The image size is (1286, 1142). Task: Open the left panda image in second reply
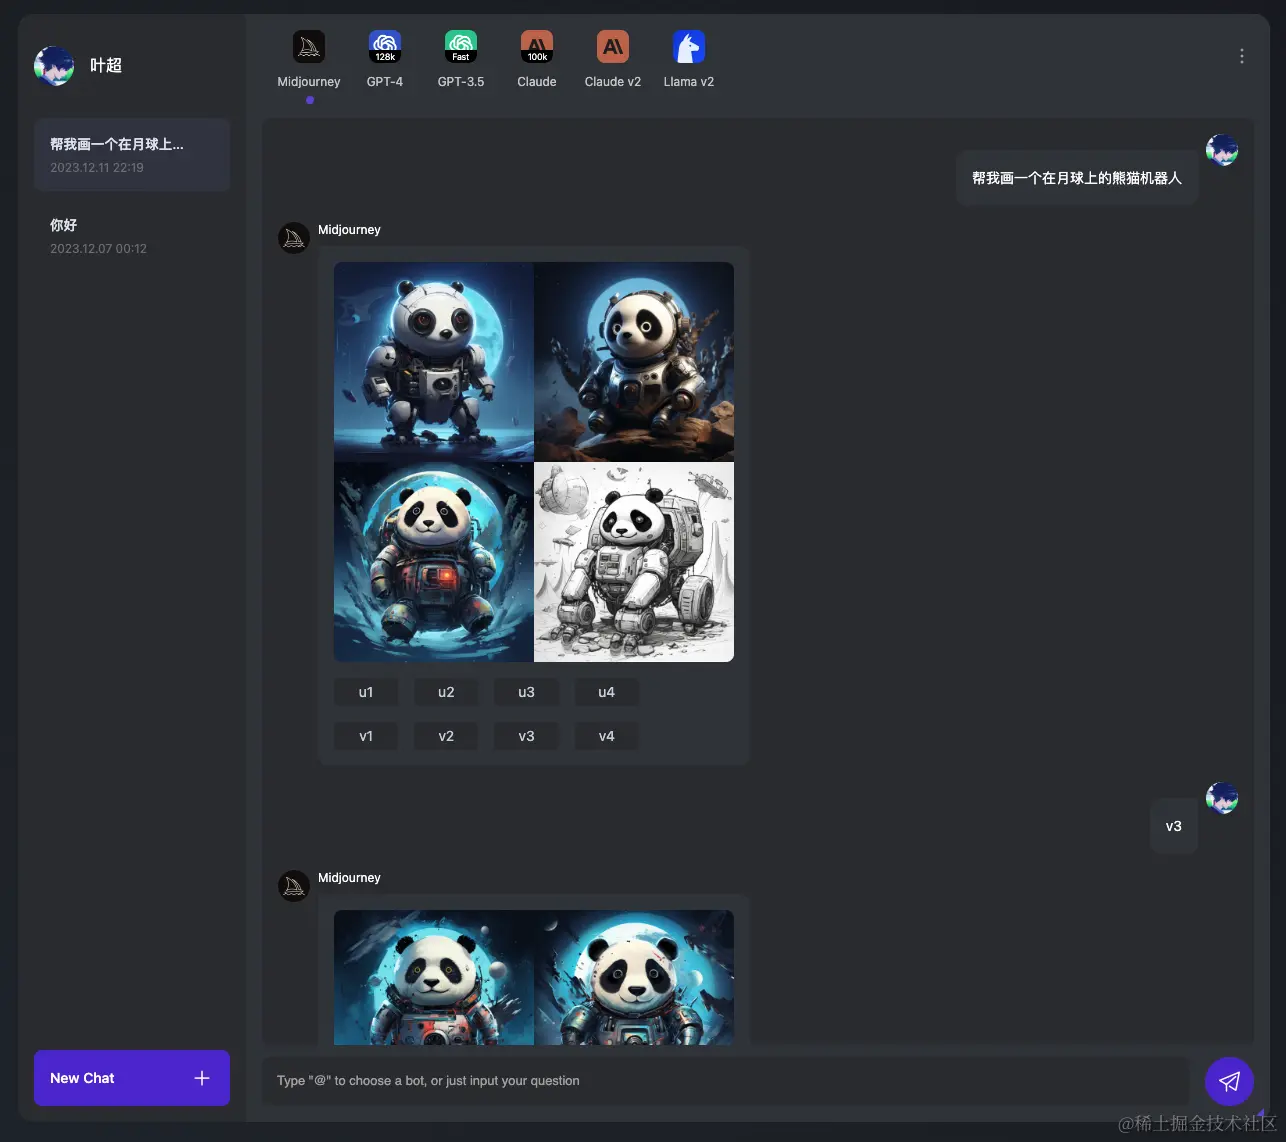434,977
